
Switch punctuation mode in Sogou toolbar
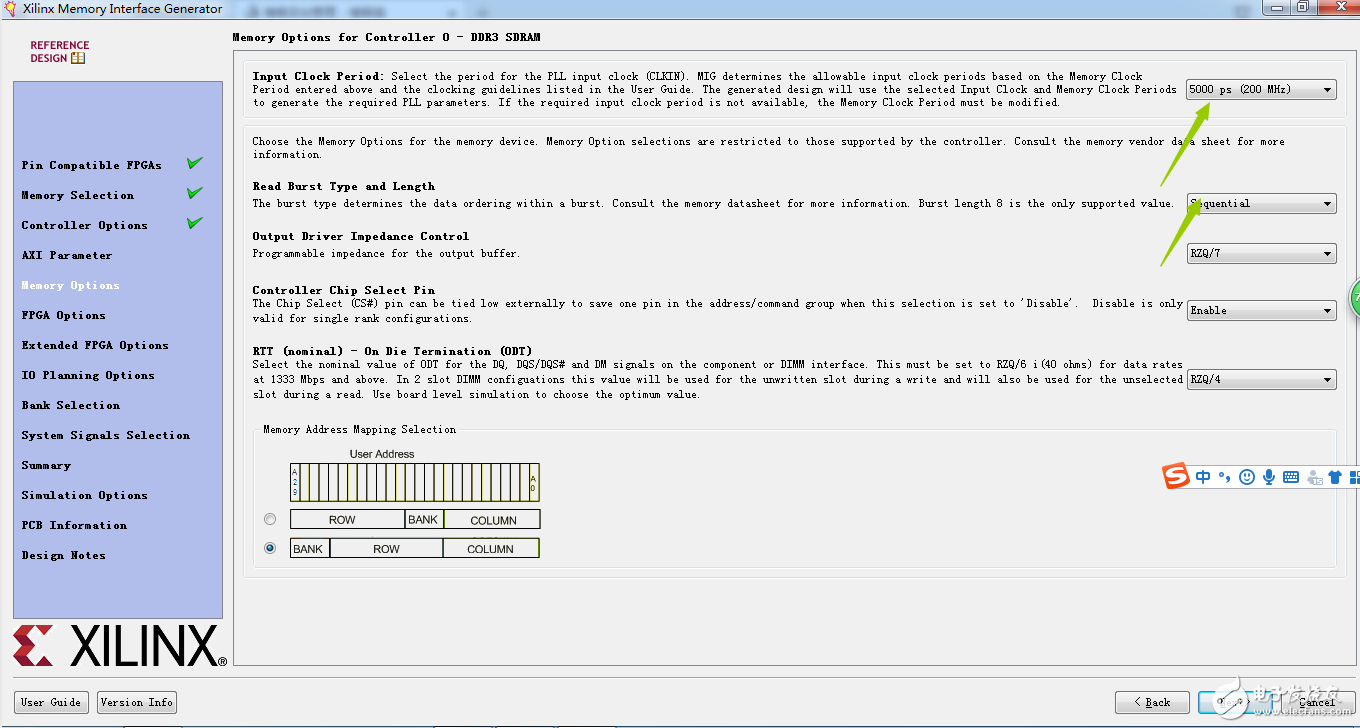point(1224,477)
